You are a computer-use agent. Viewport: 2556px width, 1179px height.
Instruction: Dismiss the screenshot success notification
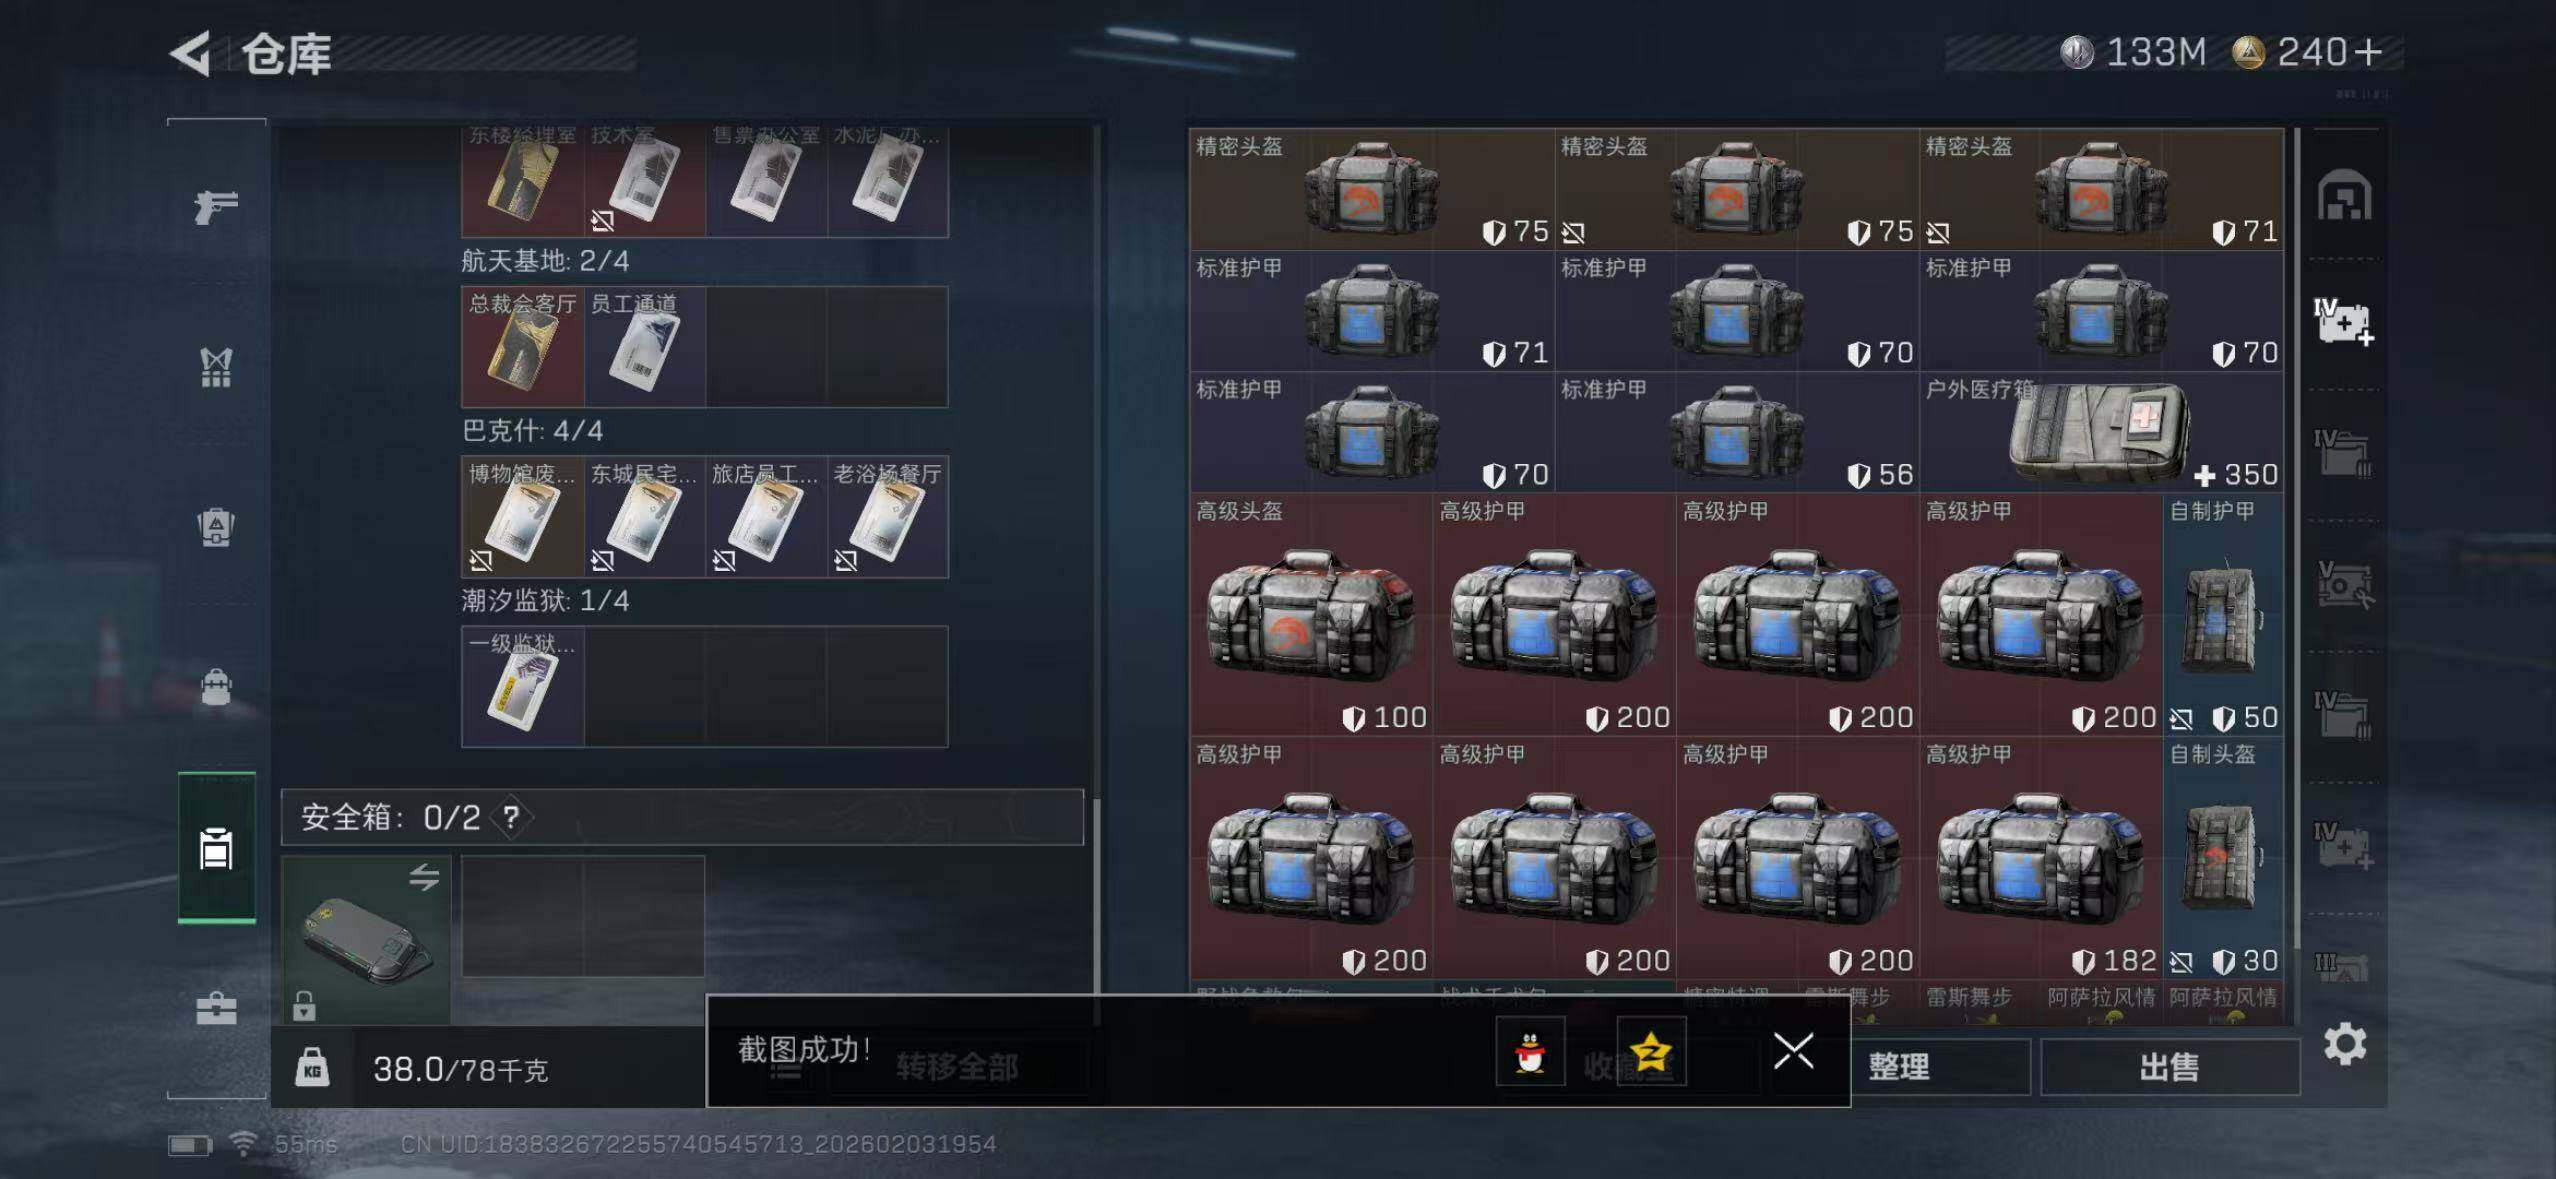click(1793, 1051)
